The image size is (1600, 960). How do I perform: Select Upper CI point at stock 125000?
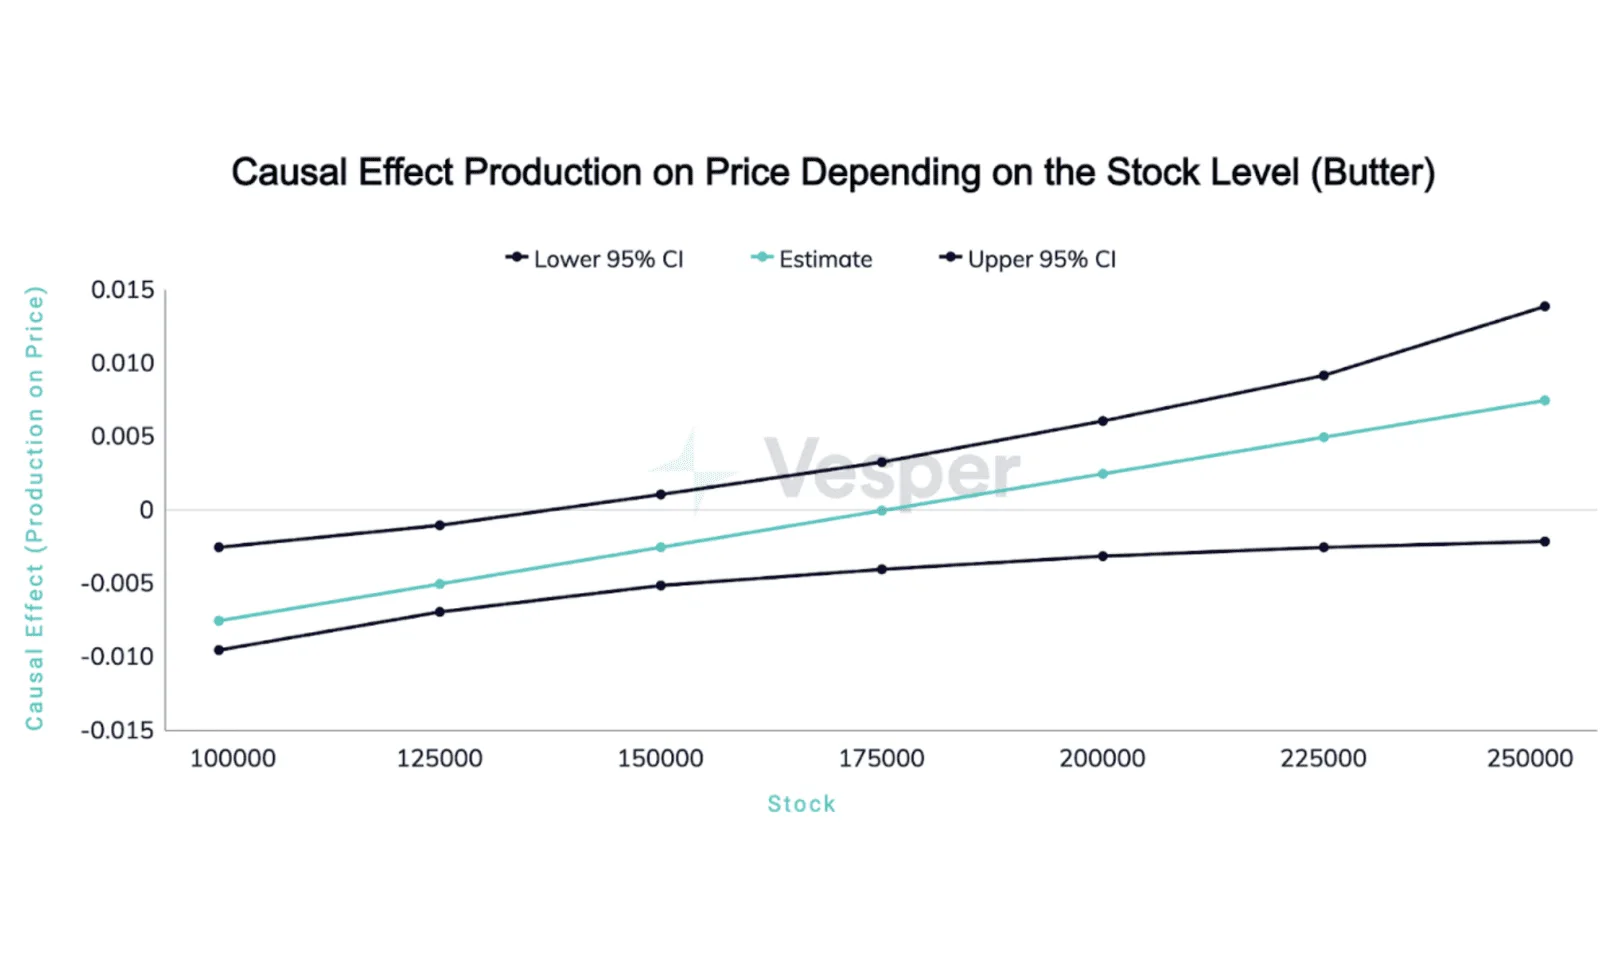440,526
